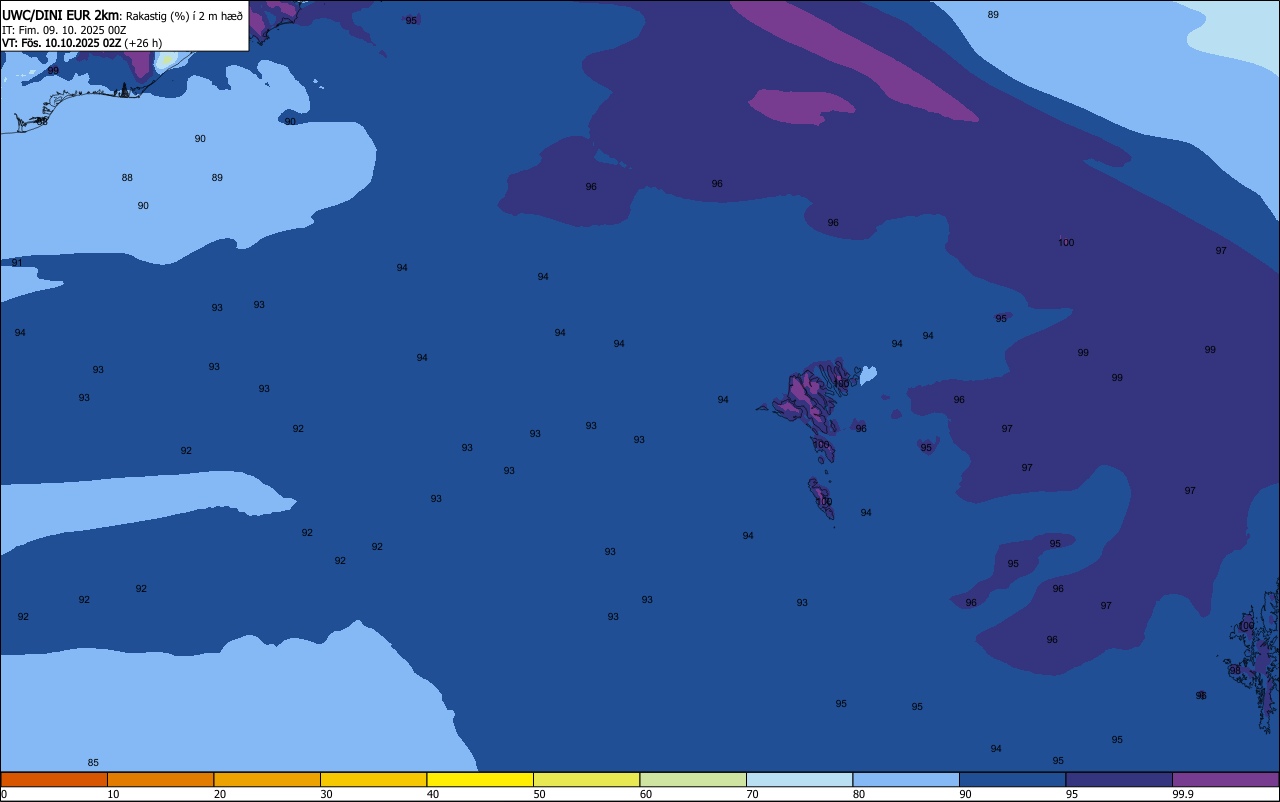Select the purple legend swatch above 99.9
Screen dimensions: 1280x802
(x=1225, y=779)
